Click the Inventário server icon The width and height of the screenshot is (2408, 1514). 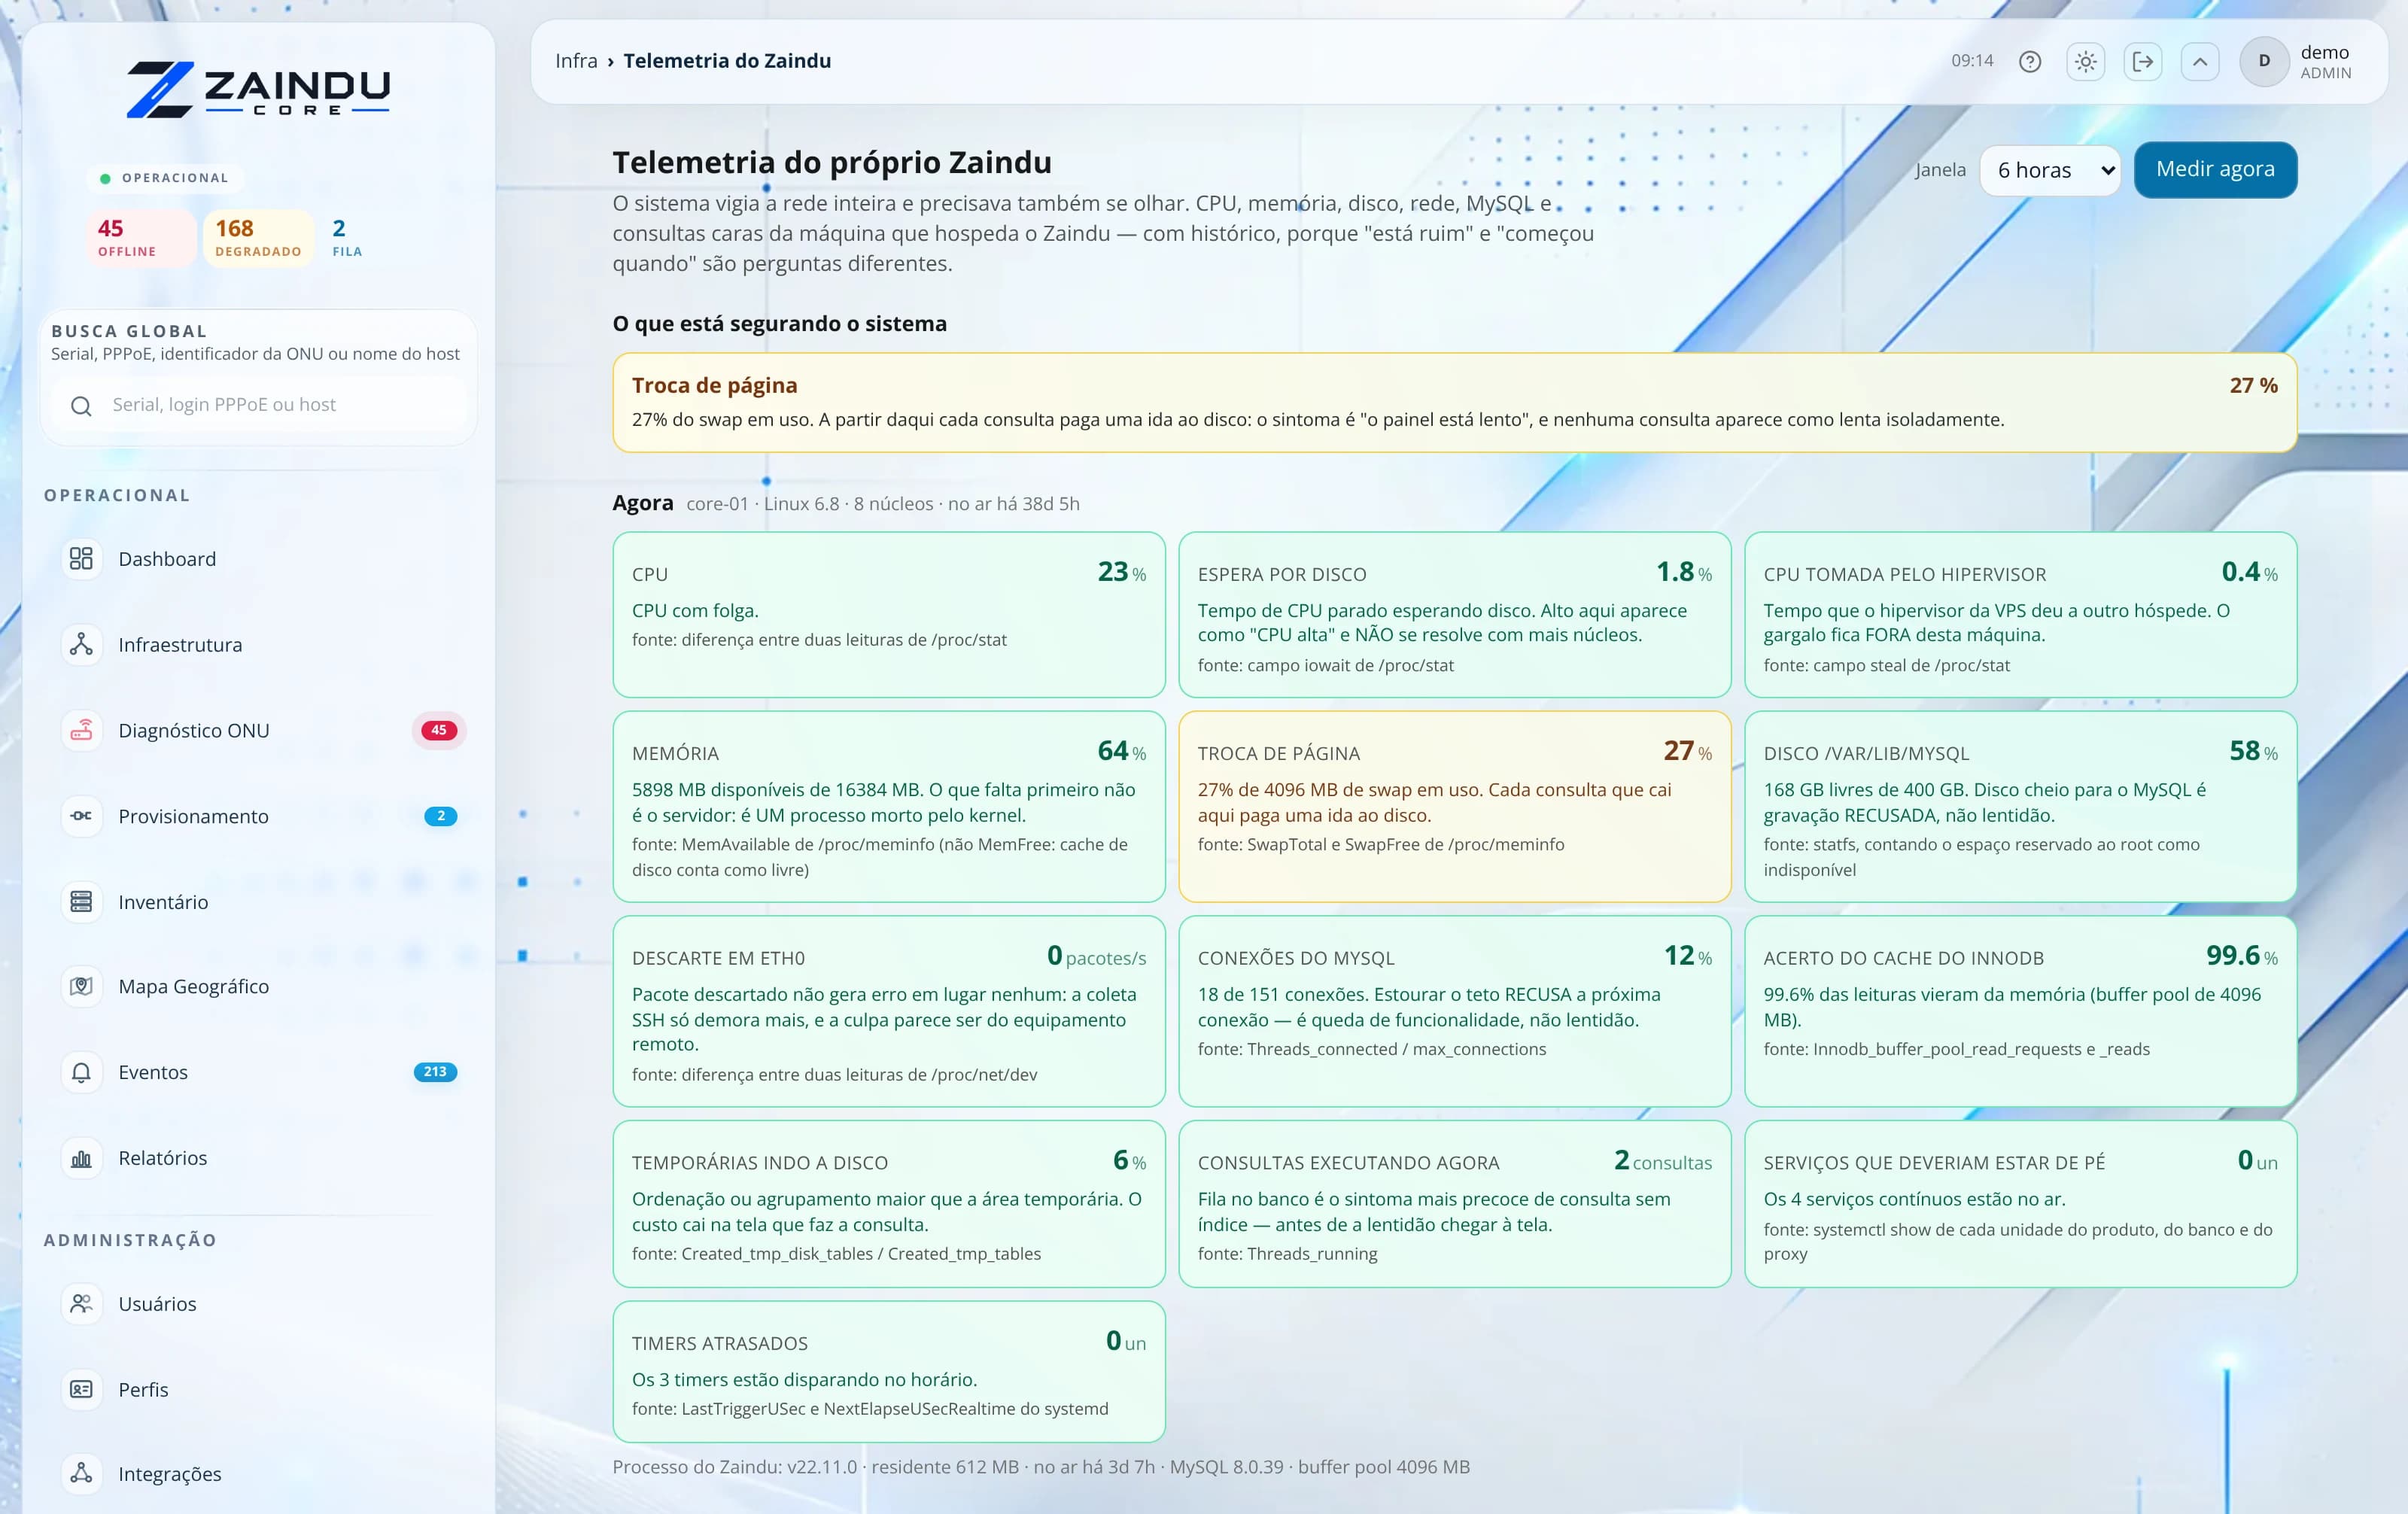[x=81, y=901]
